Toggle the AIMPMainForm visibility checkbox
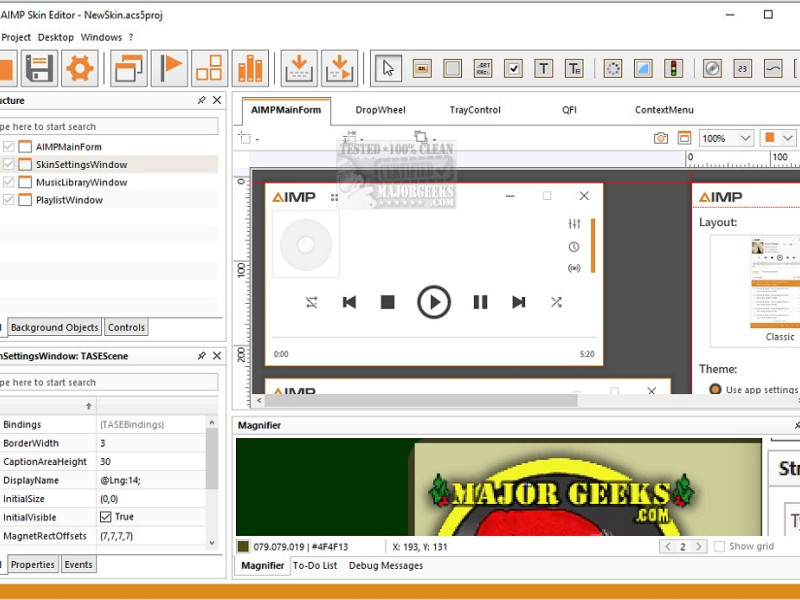 8,147
